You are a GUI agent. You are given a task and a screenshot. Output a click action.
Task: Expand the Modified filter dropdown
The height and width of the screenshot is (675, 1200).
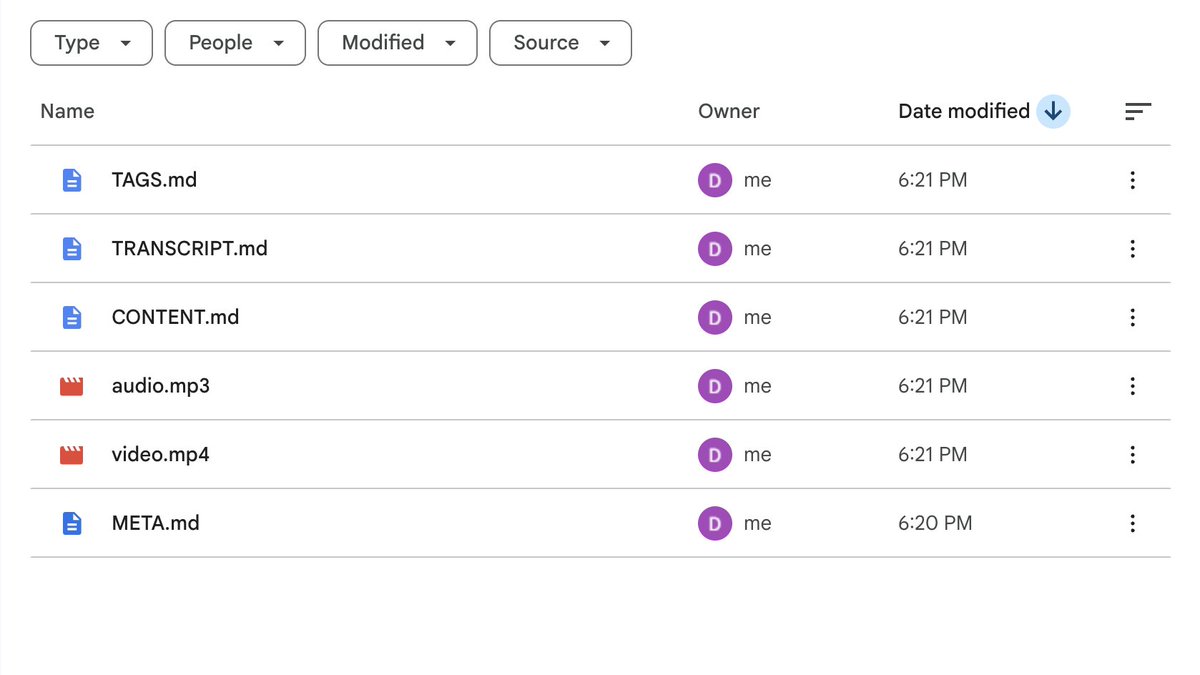tap(397, 43)
